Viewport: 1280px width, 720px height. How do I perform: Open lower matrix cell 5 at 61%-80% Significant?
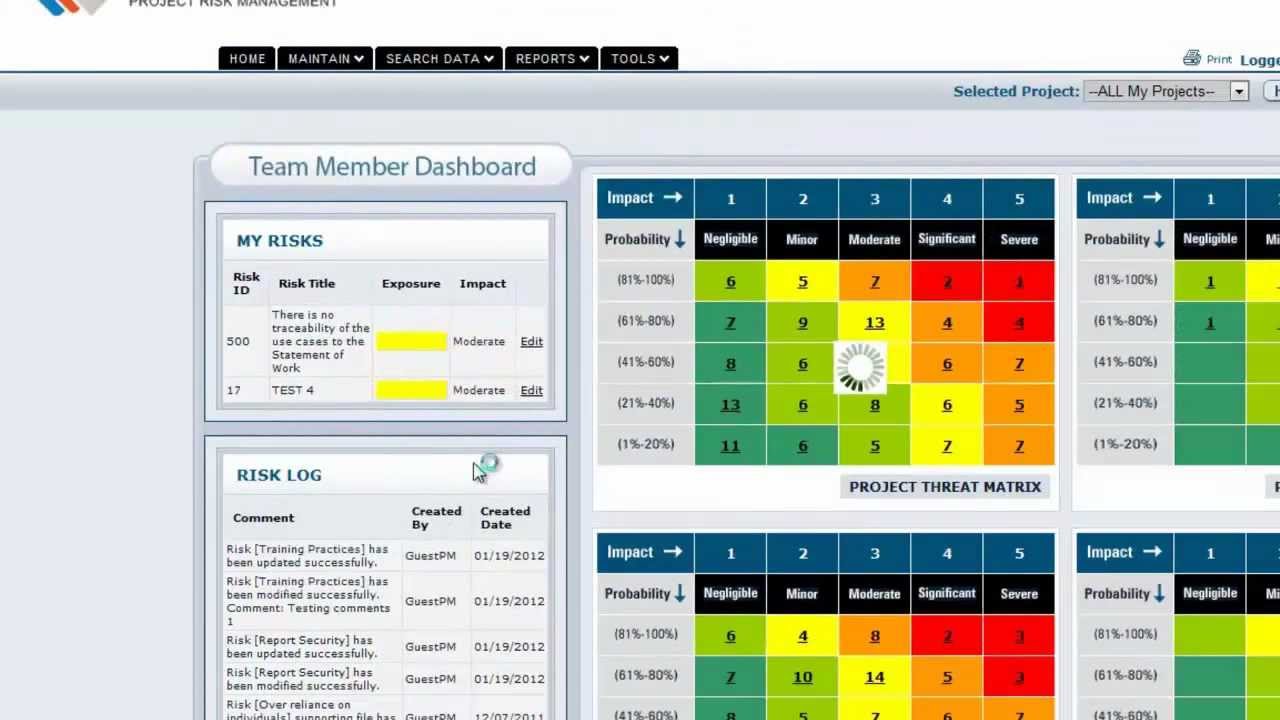(x=947, y=677)
